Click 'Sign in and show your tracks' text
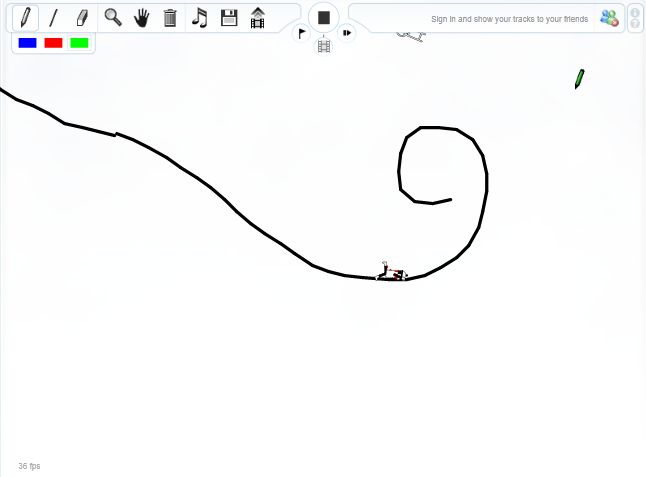This screenshot has height=477, width=646. tap(510, 19)
